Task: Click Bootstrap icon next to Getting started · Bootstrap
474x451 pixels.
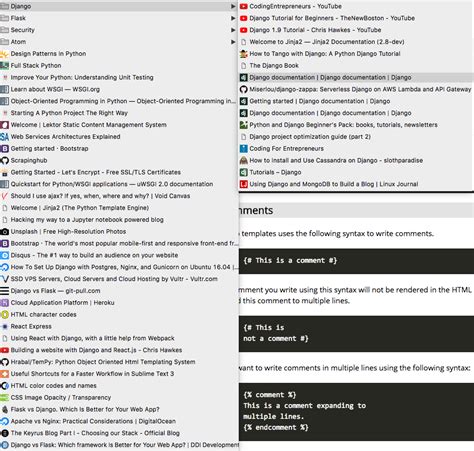Action: pyautogui.click(x=4, y=149)
